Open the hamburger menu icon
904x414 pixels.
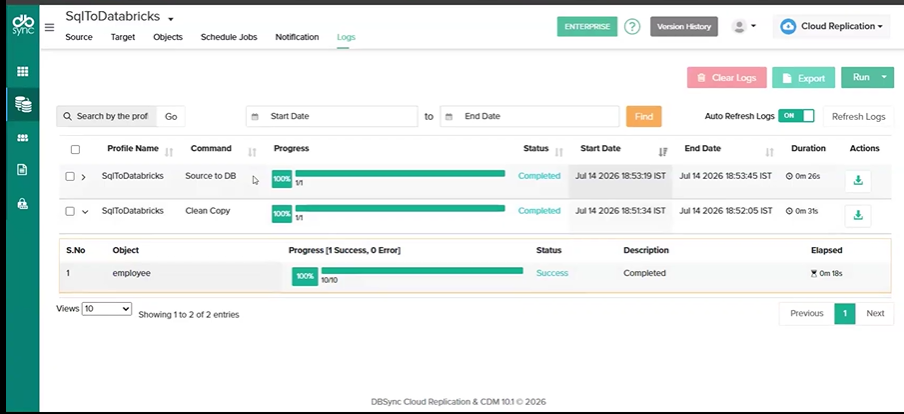click(50, 27)
